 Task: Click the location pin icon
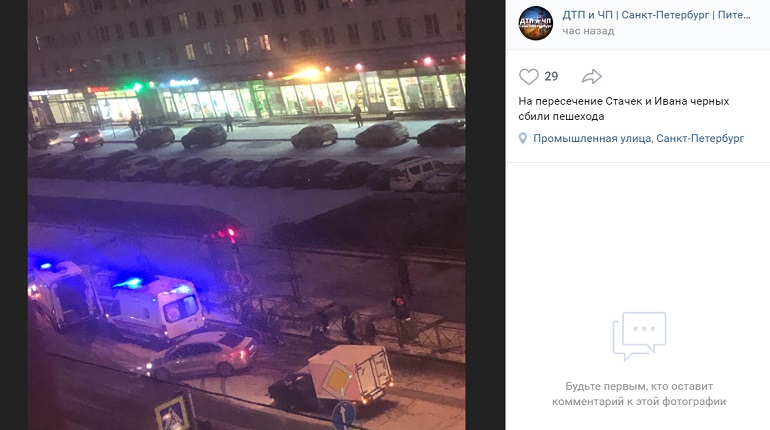(x=522, y=138)
